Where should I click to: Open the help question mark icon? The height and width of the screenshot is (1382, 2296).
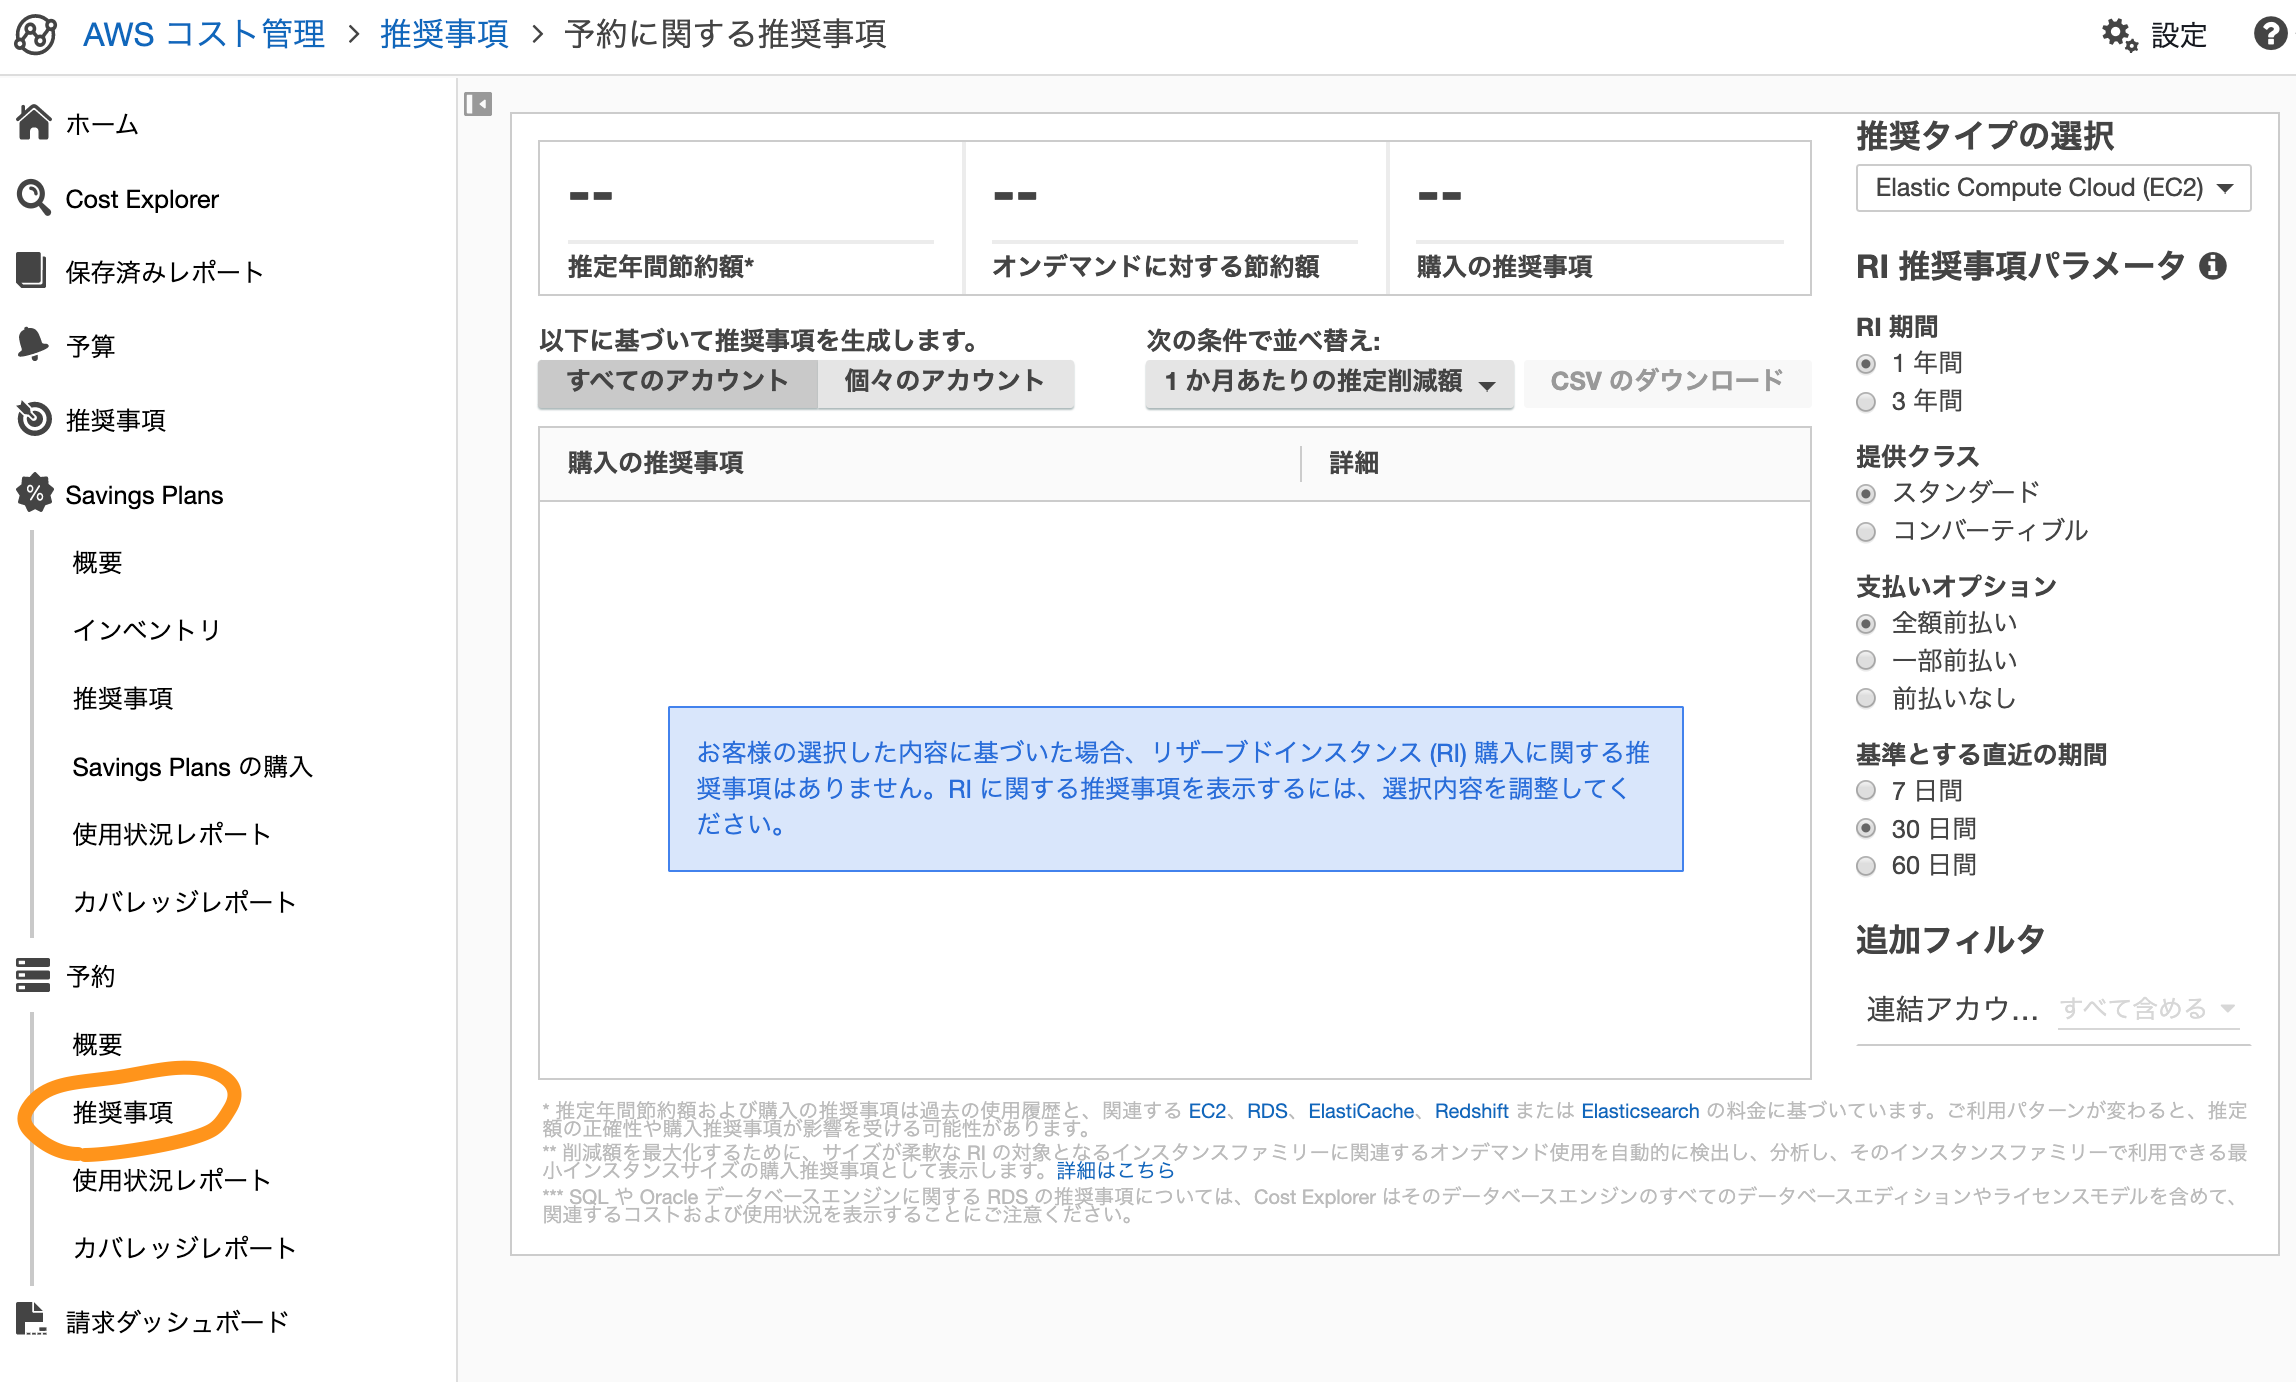point(2270,34)
